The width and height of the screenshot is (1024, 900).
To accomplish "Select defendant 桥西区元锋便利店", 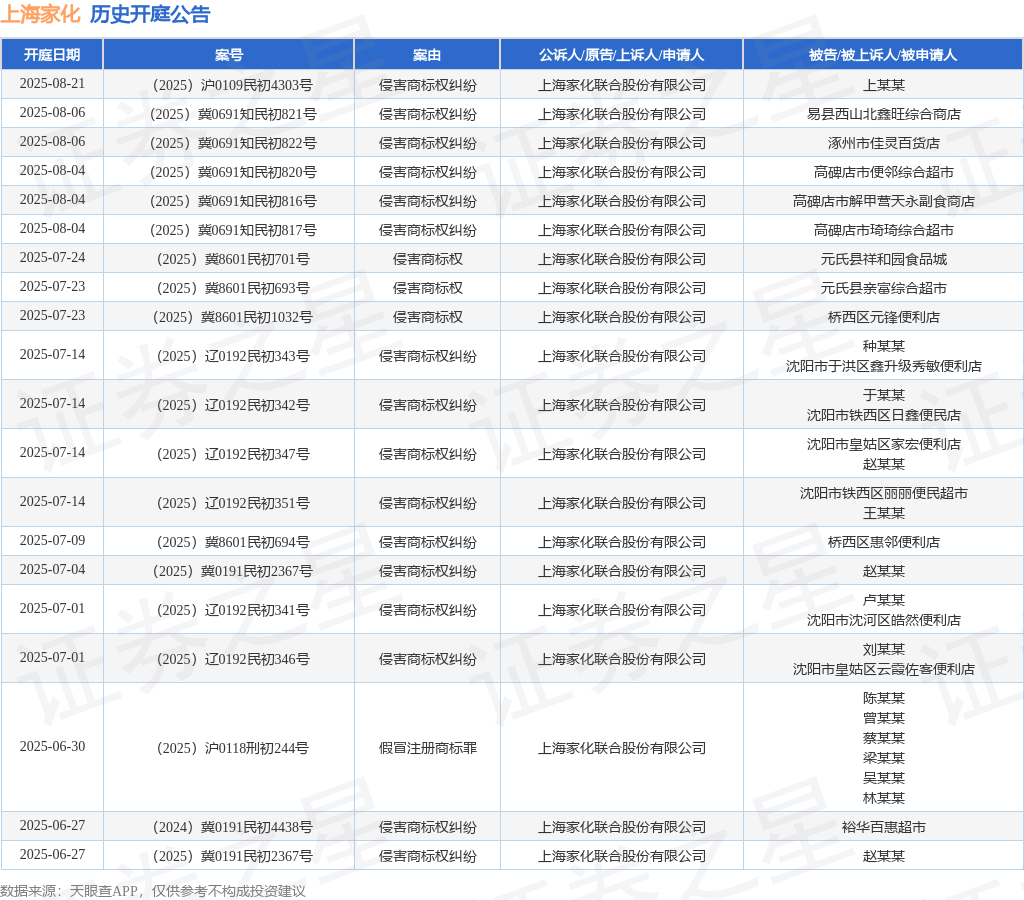I will (x=884, y=317).
